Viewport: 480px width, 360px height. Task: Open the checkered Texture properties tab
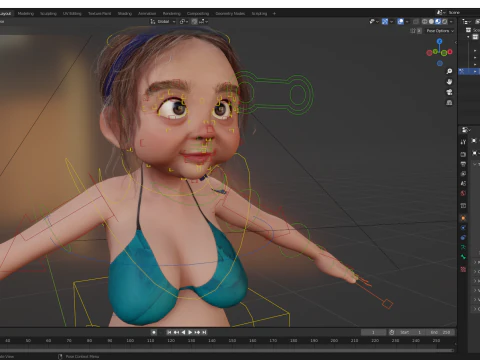point(463,269)
